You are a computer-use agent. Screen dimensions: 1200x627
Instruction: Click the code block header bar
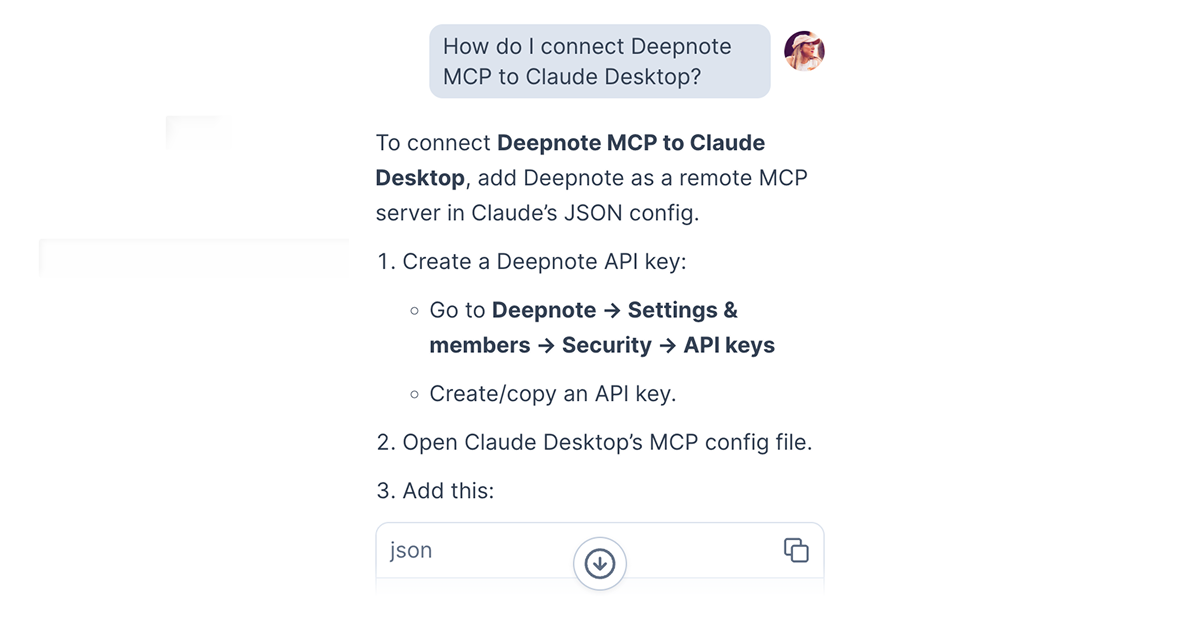(x=600, y=550)
